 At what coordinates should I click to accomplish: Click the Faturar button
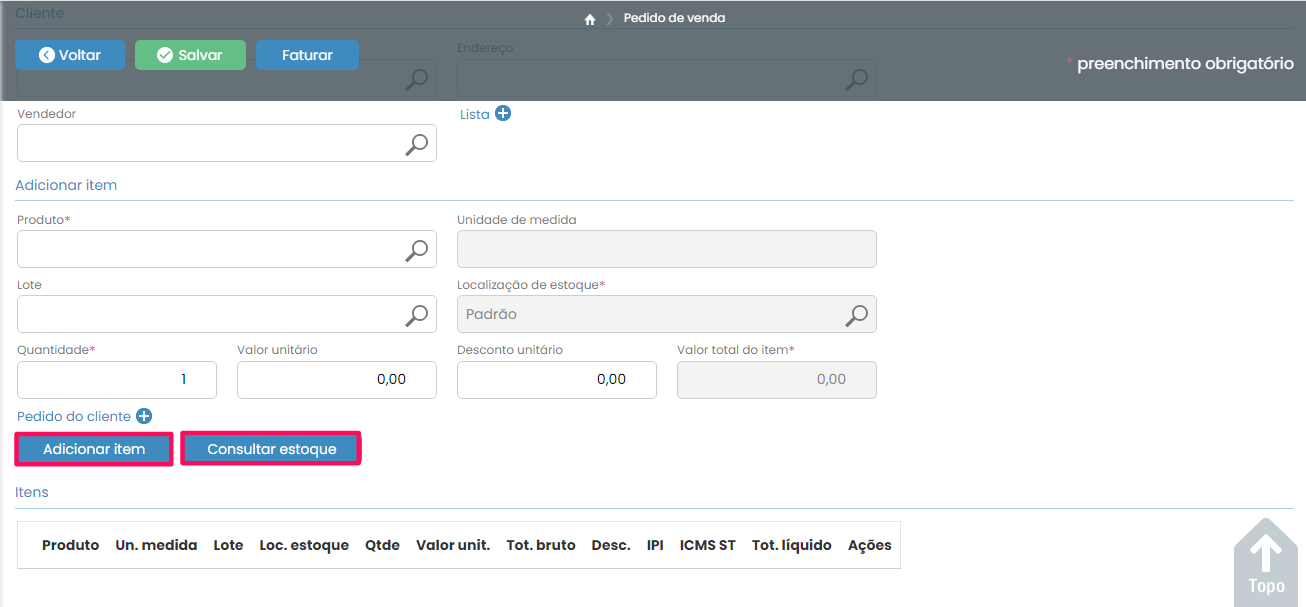coord(307,55)
